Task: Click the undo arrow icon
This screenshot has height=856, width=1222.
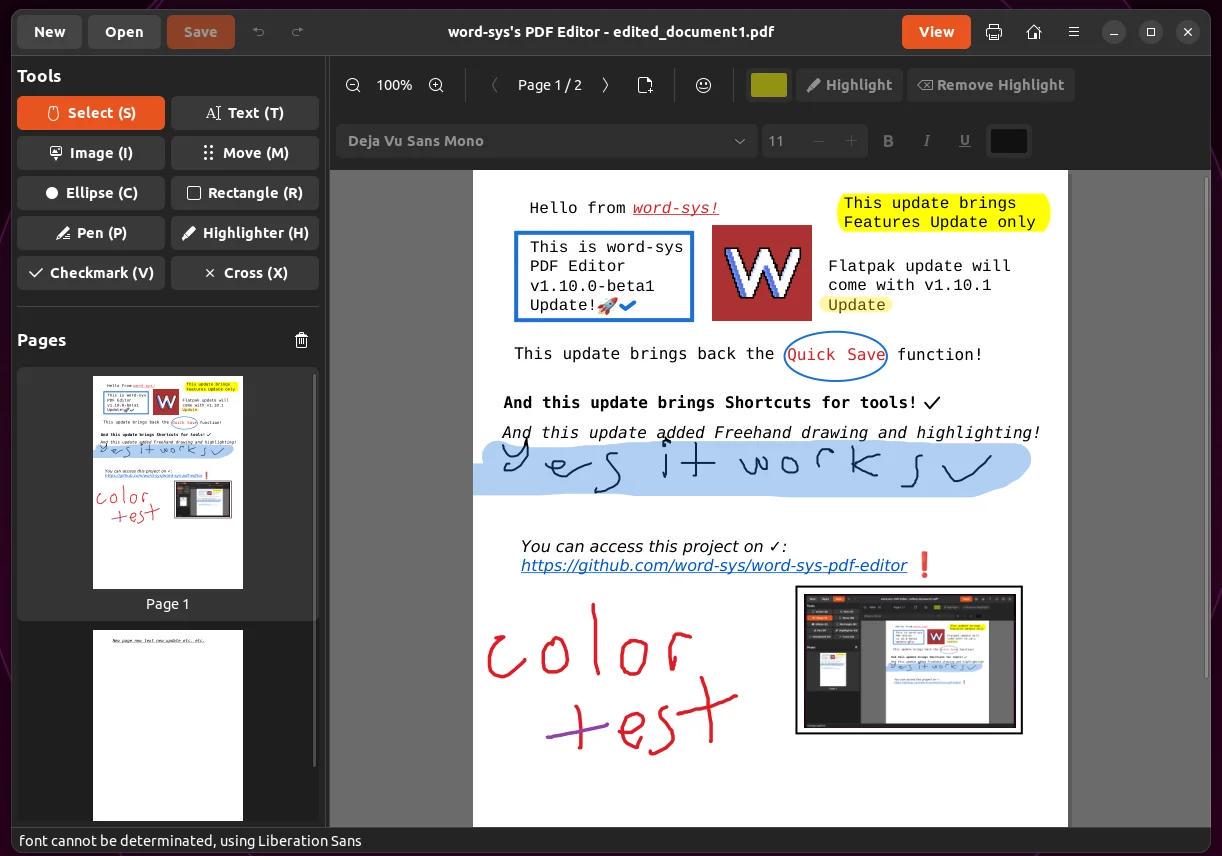Action: point(259,32)
